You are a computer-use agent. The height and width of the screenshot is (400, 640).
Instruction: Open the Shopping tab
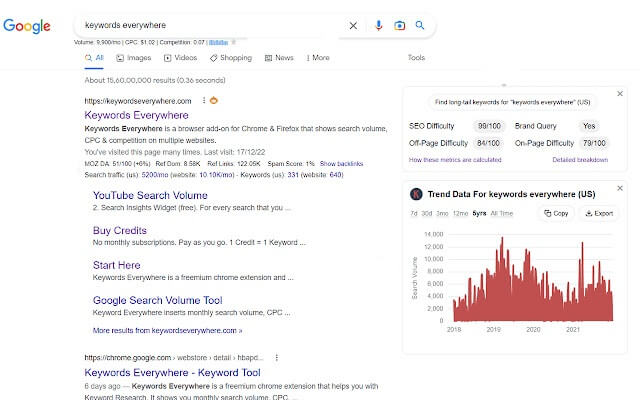point(231,58)
